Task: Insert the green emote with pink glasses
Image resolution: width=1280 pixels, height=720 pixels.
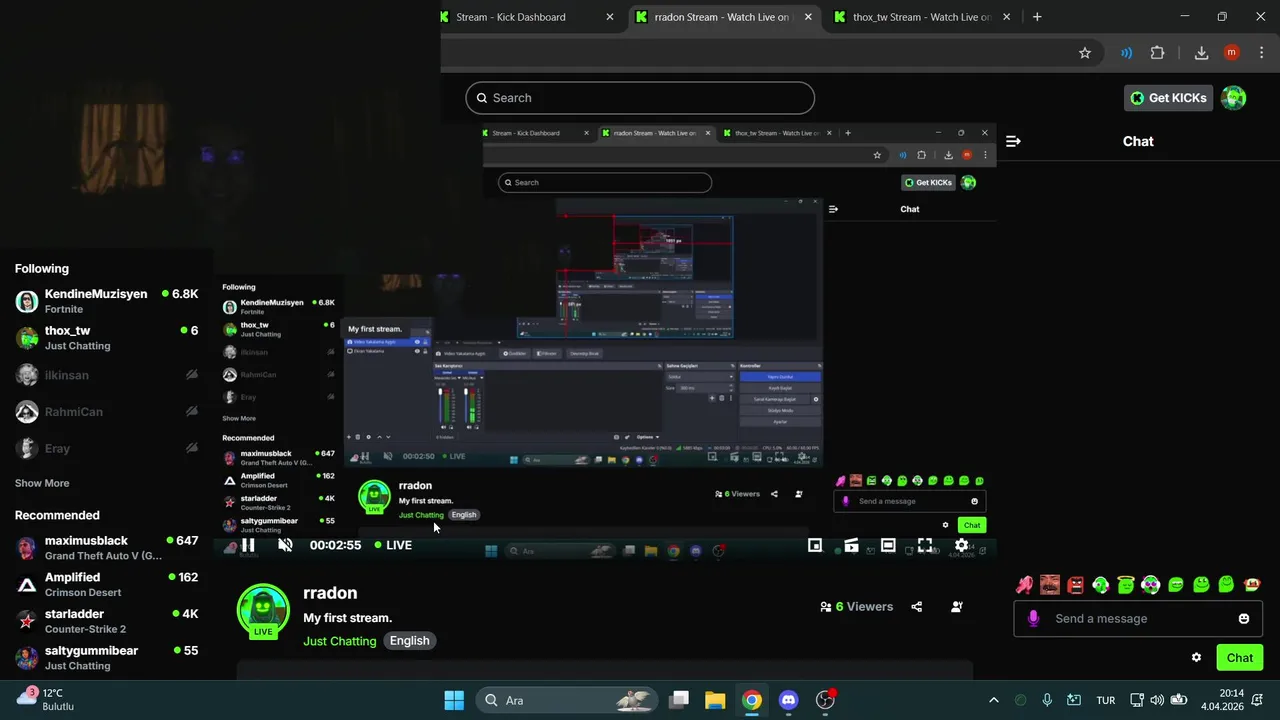Action: coord(1151,584)
